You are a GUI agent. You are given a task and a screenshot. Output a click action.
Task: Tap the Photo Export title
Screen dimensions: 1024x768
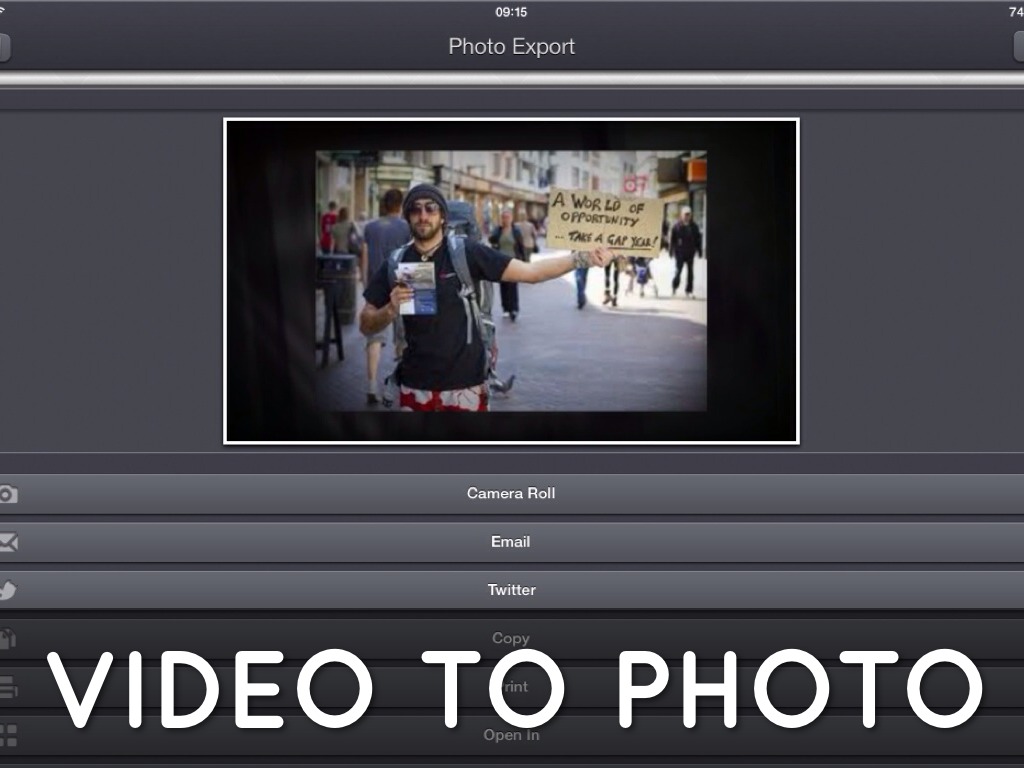pos(511,47)
